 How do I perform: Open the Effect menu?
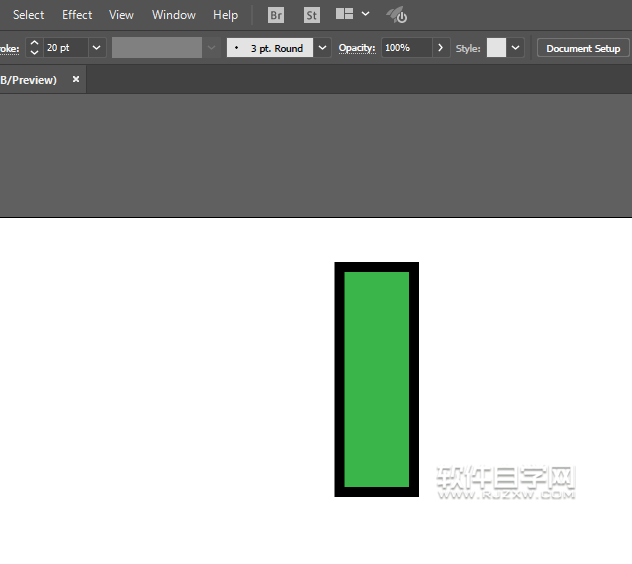pos(77,15)
